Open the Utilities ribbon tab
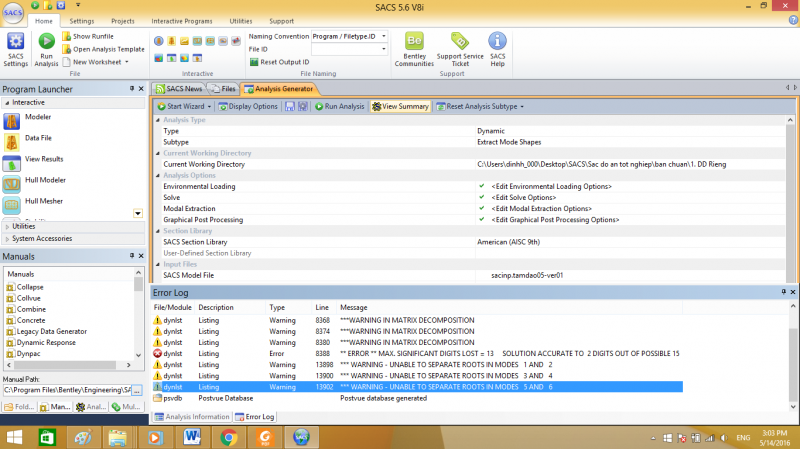Viewport: 800px width, 449px height. click(240, 21)
